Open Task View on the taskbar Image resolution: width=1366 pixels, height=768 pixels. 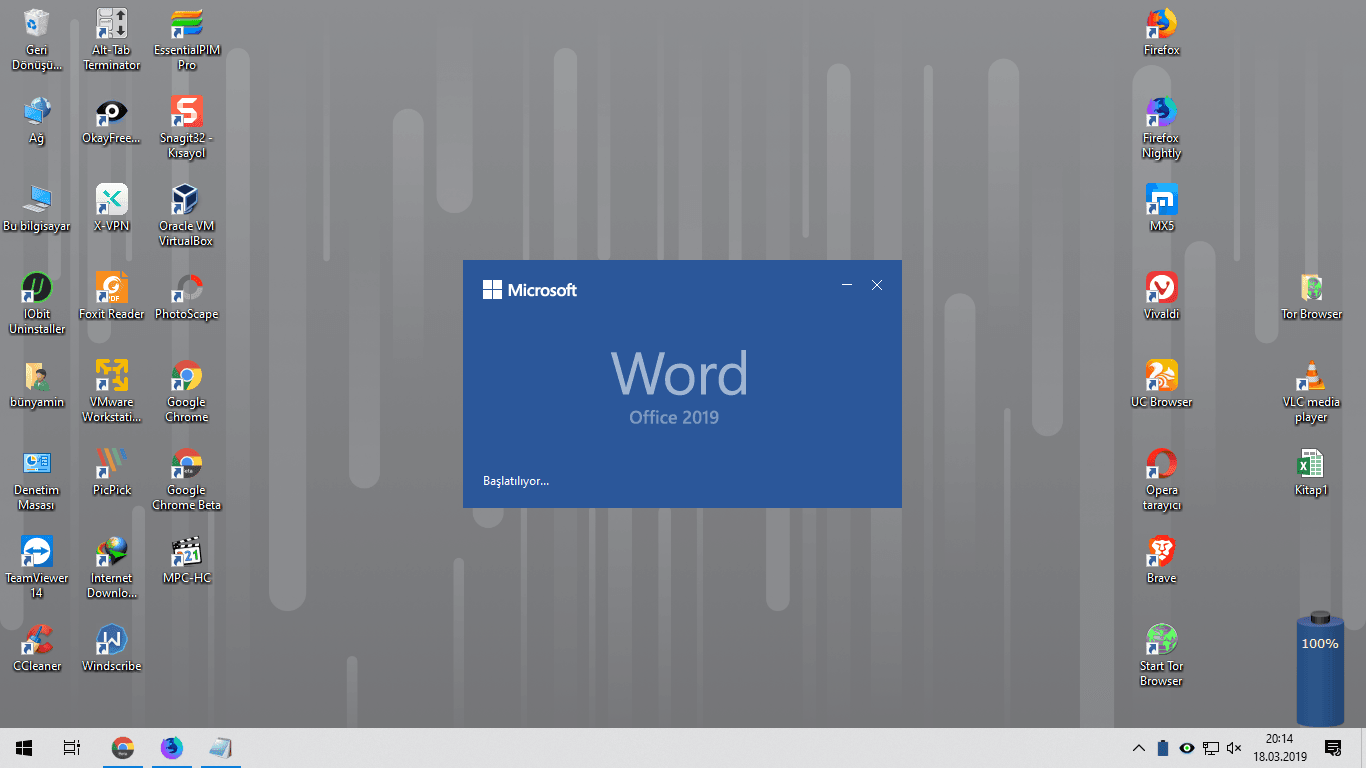[71, 748]
